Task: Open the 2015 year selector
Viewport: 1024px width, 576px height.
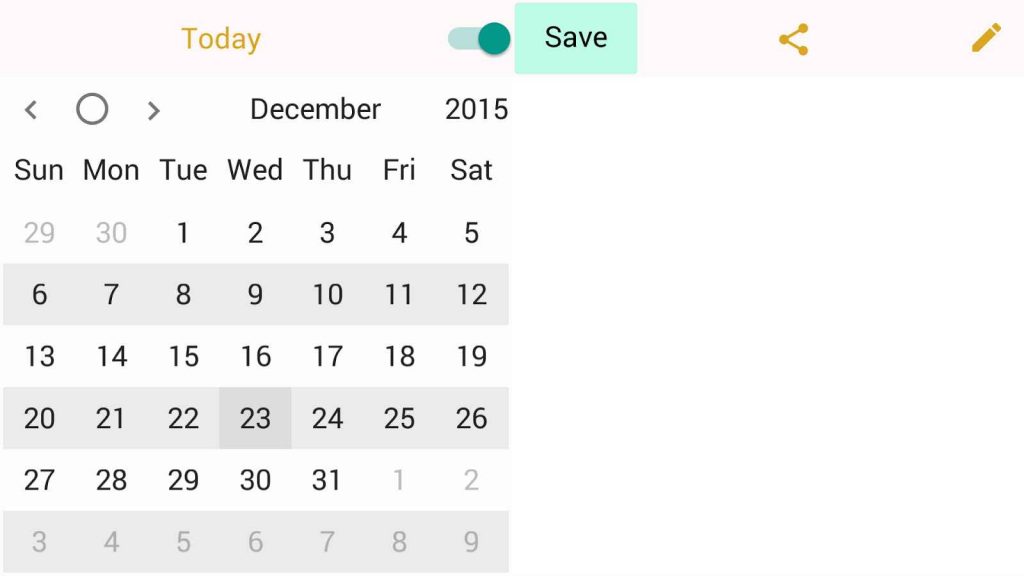Action: (476, 109)
